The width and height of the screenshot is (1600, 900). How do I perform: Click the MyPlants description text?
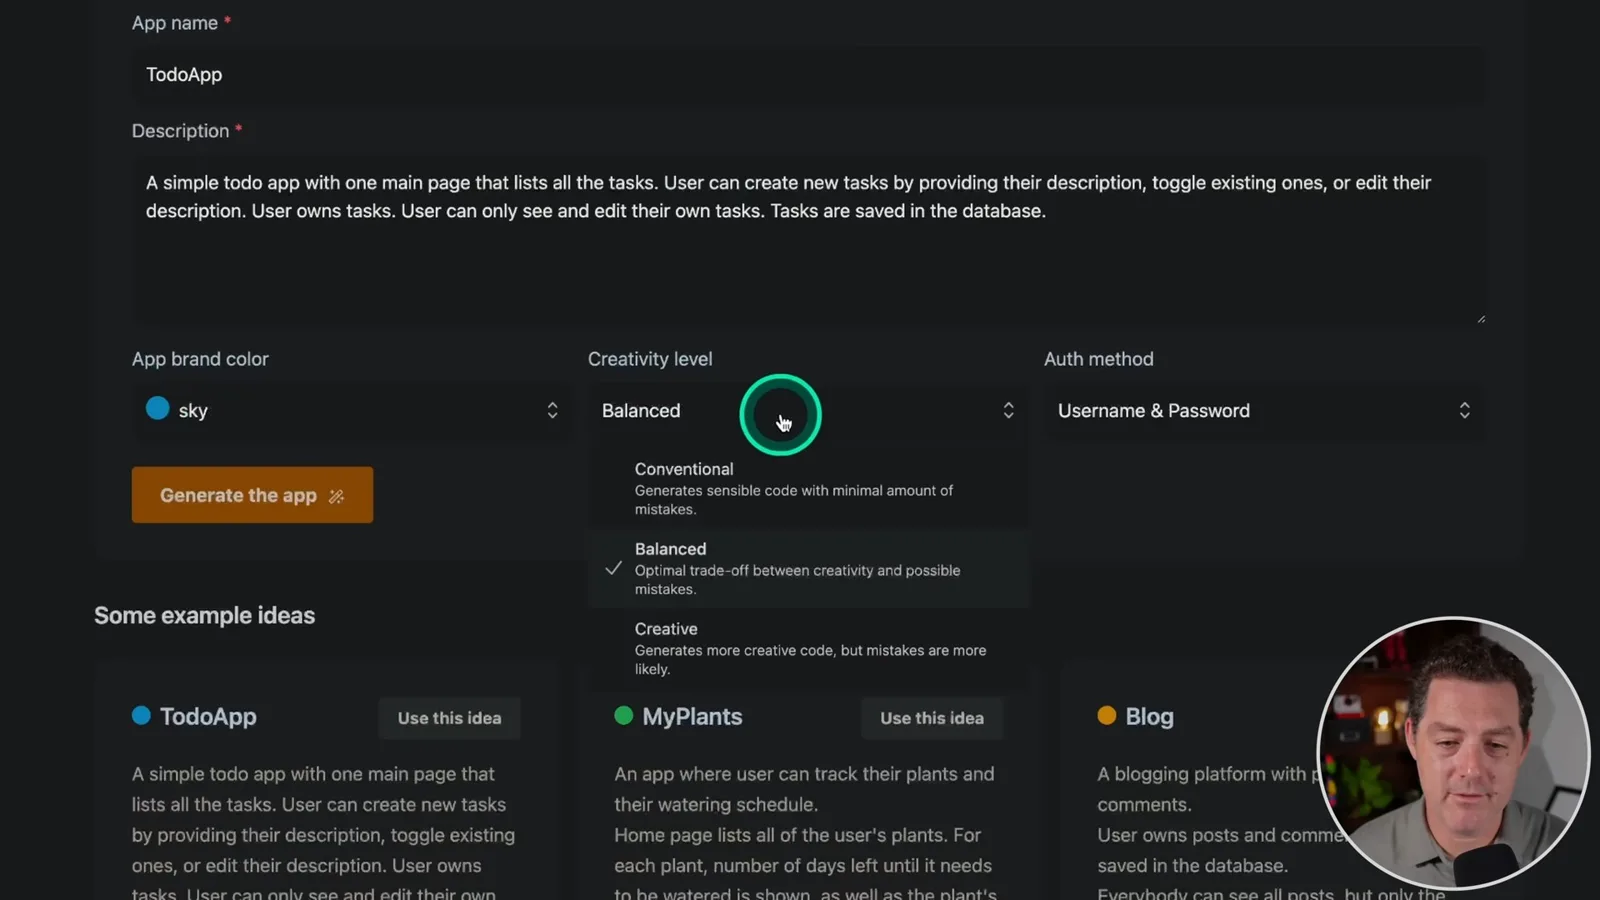coord(805,832)
